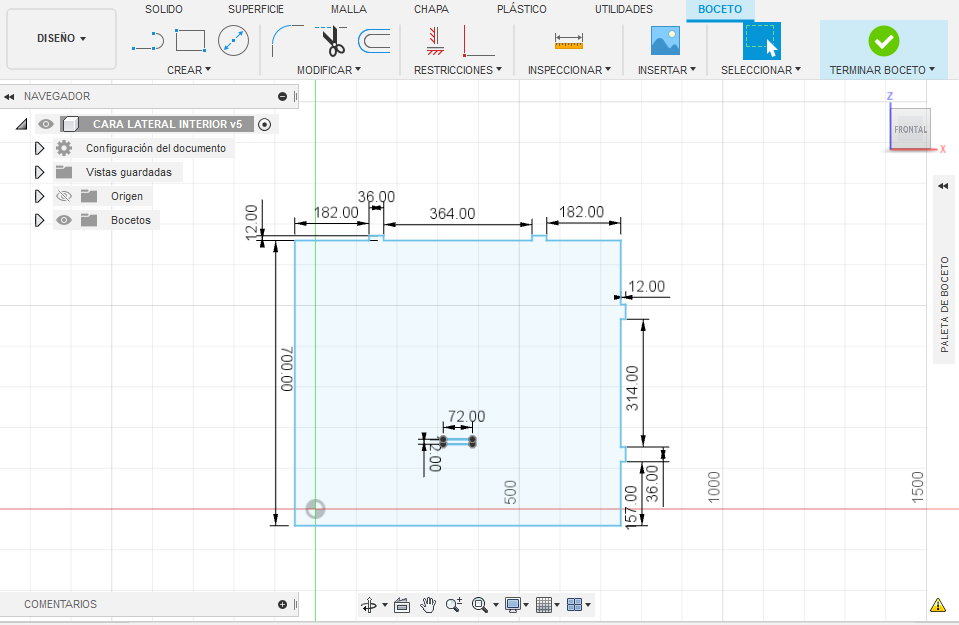Expand the Bocetos tree node

point(40,220)
